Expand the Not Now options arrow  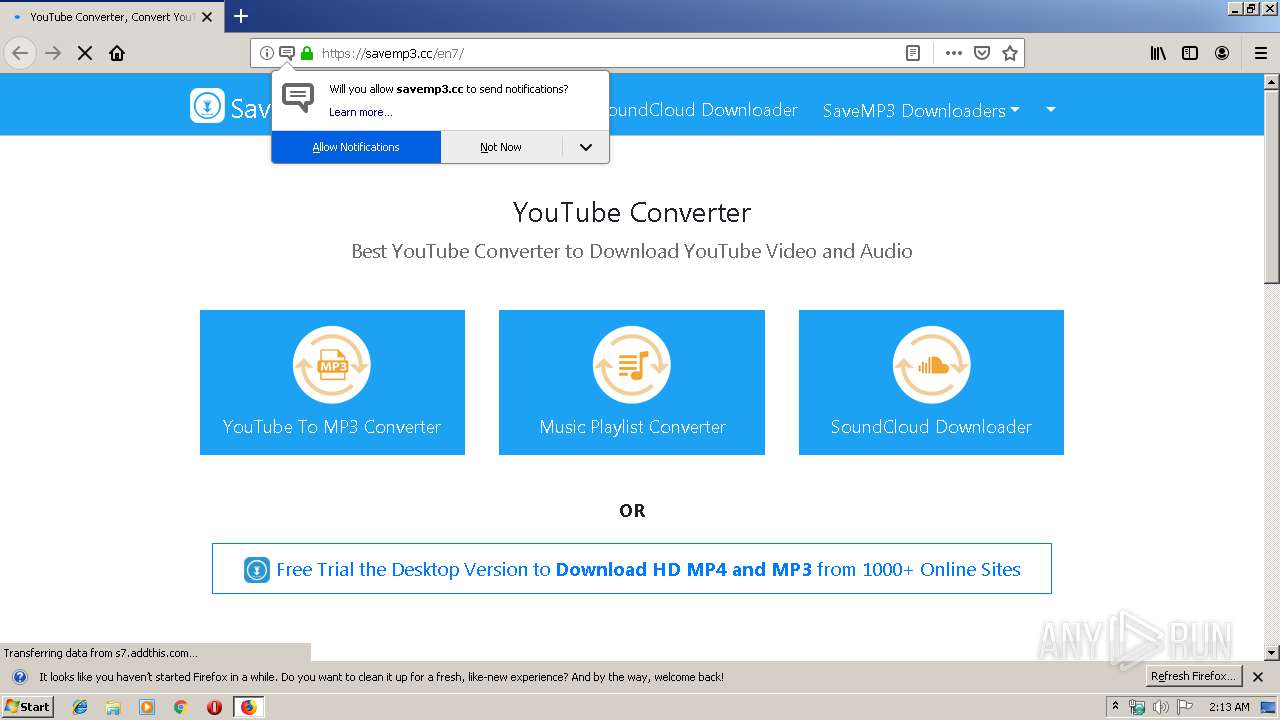[586, 147]
